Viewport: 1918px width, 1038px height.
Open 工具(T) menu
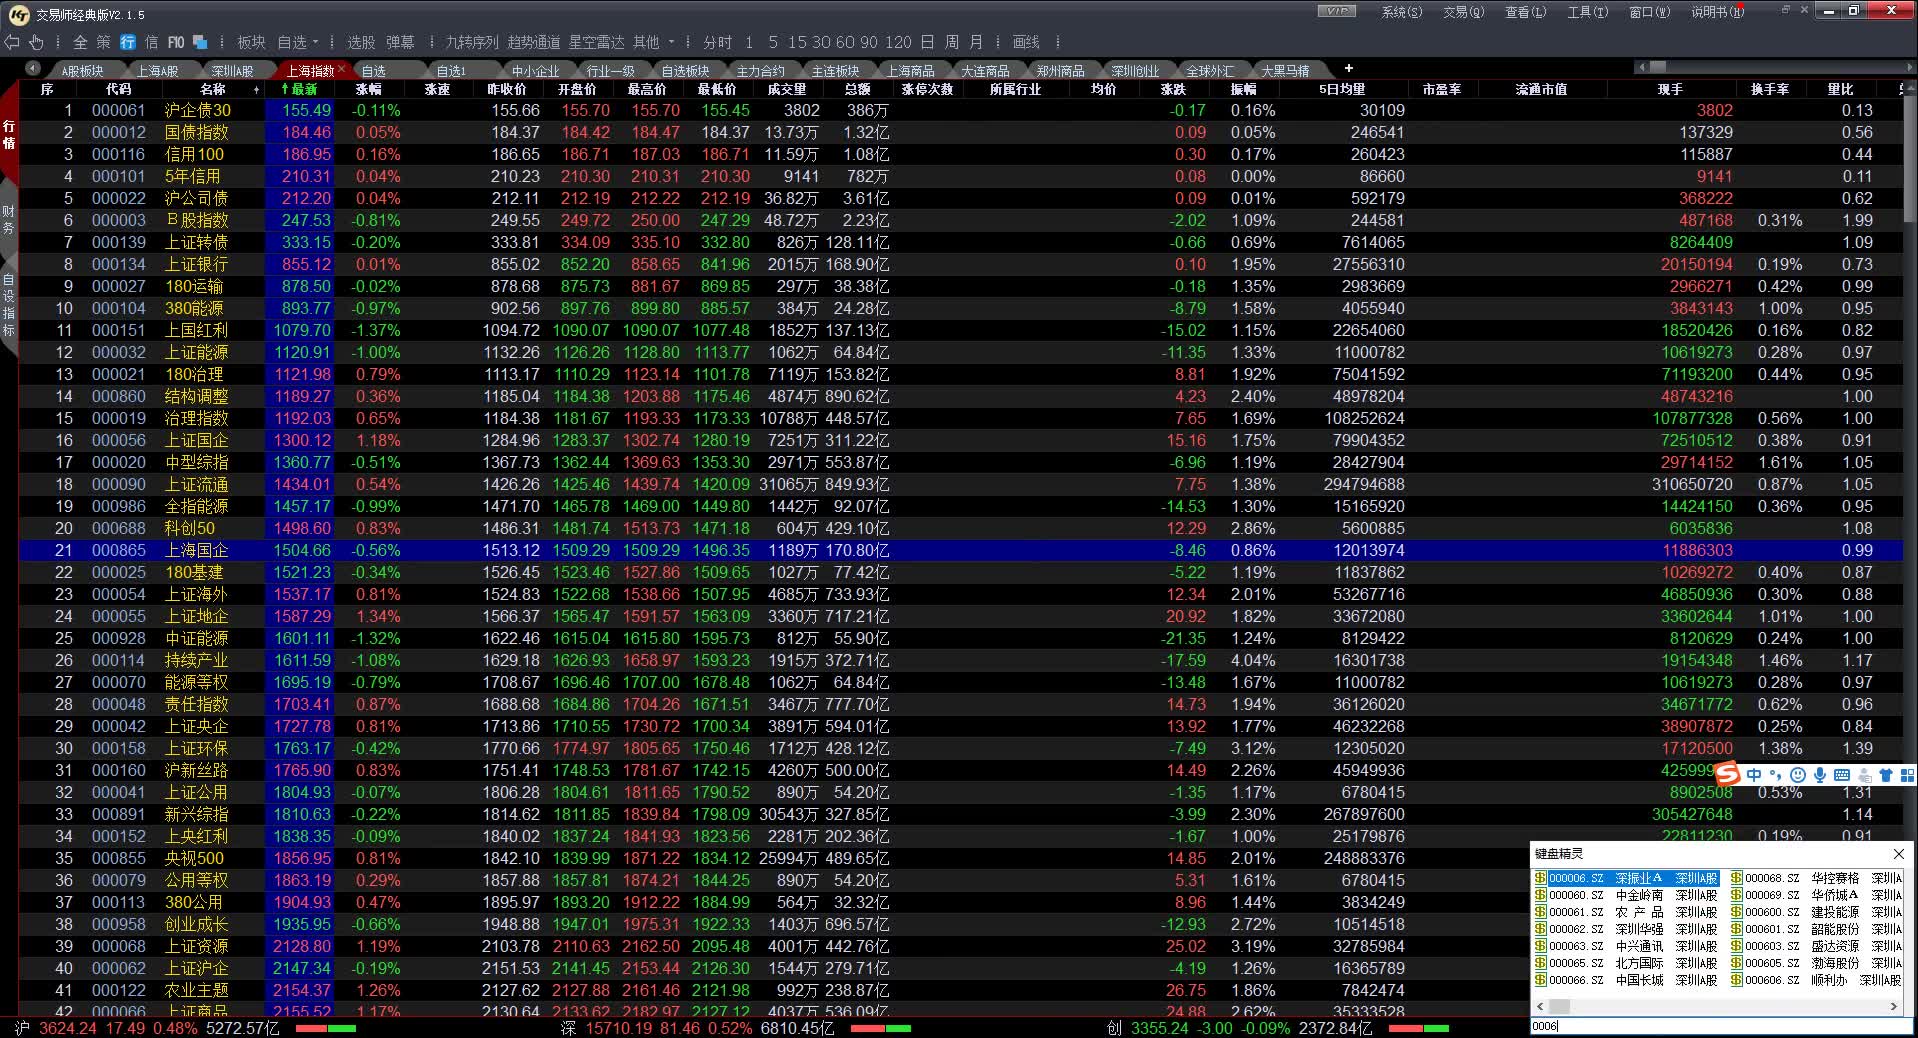tap(1587, 12)
